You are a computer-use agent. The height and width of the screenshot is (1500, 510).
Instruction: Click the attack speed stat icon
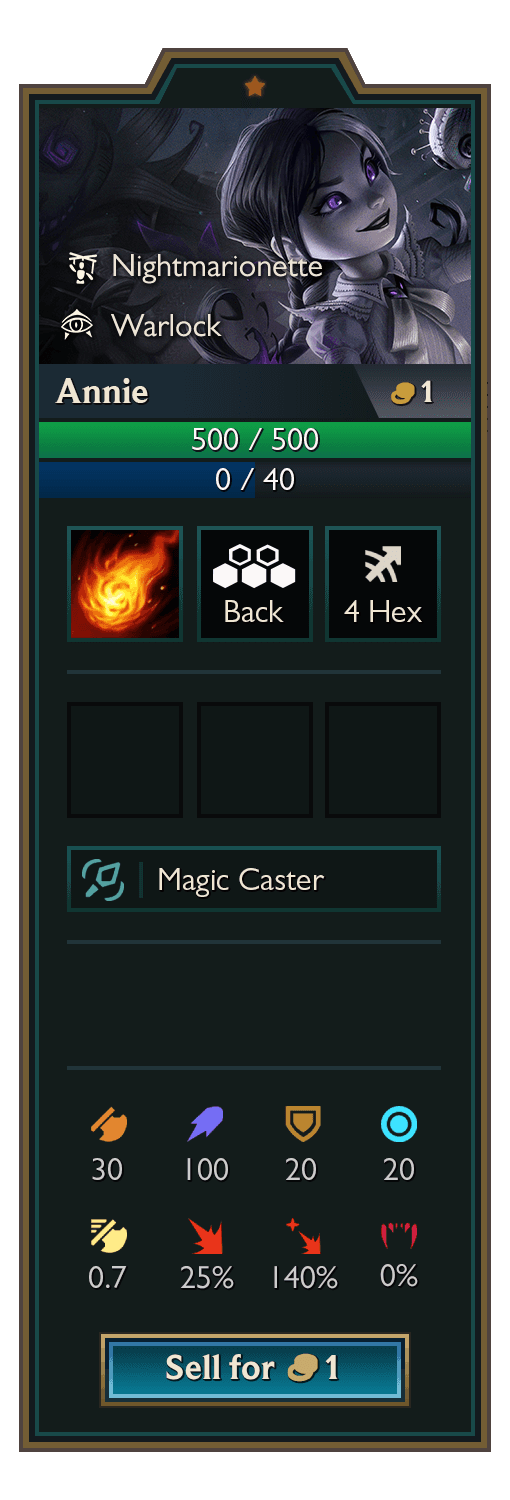pos(107,1236)
